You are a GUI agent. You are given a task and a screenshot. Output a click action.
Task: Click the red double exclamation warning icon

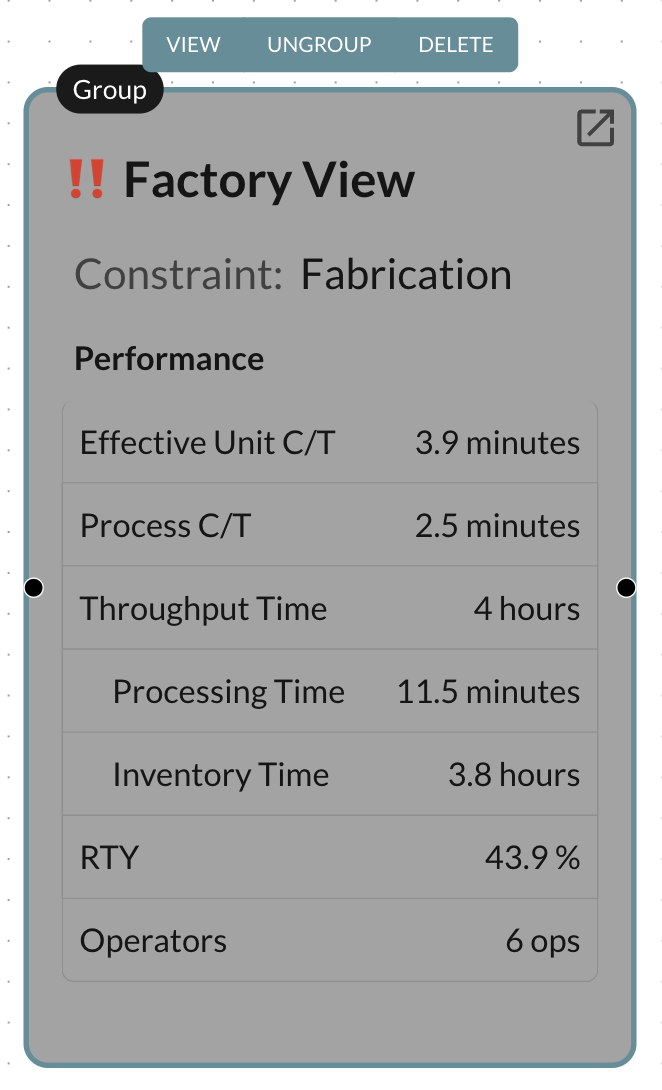86,180
